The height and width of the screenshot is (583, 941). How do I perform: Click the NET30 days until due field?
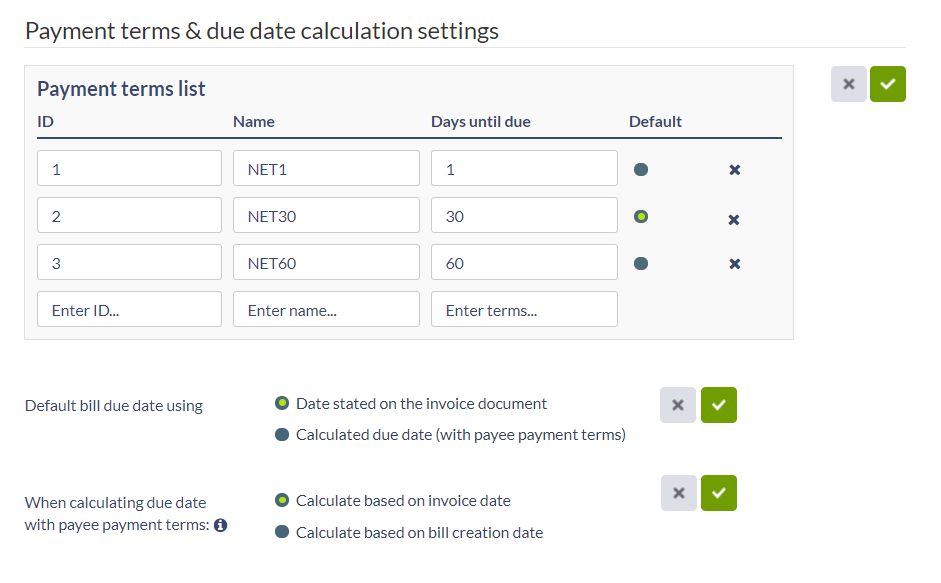click(524, 215)
